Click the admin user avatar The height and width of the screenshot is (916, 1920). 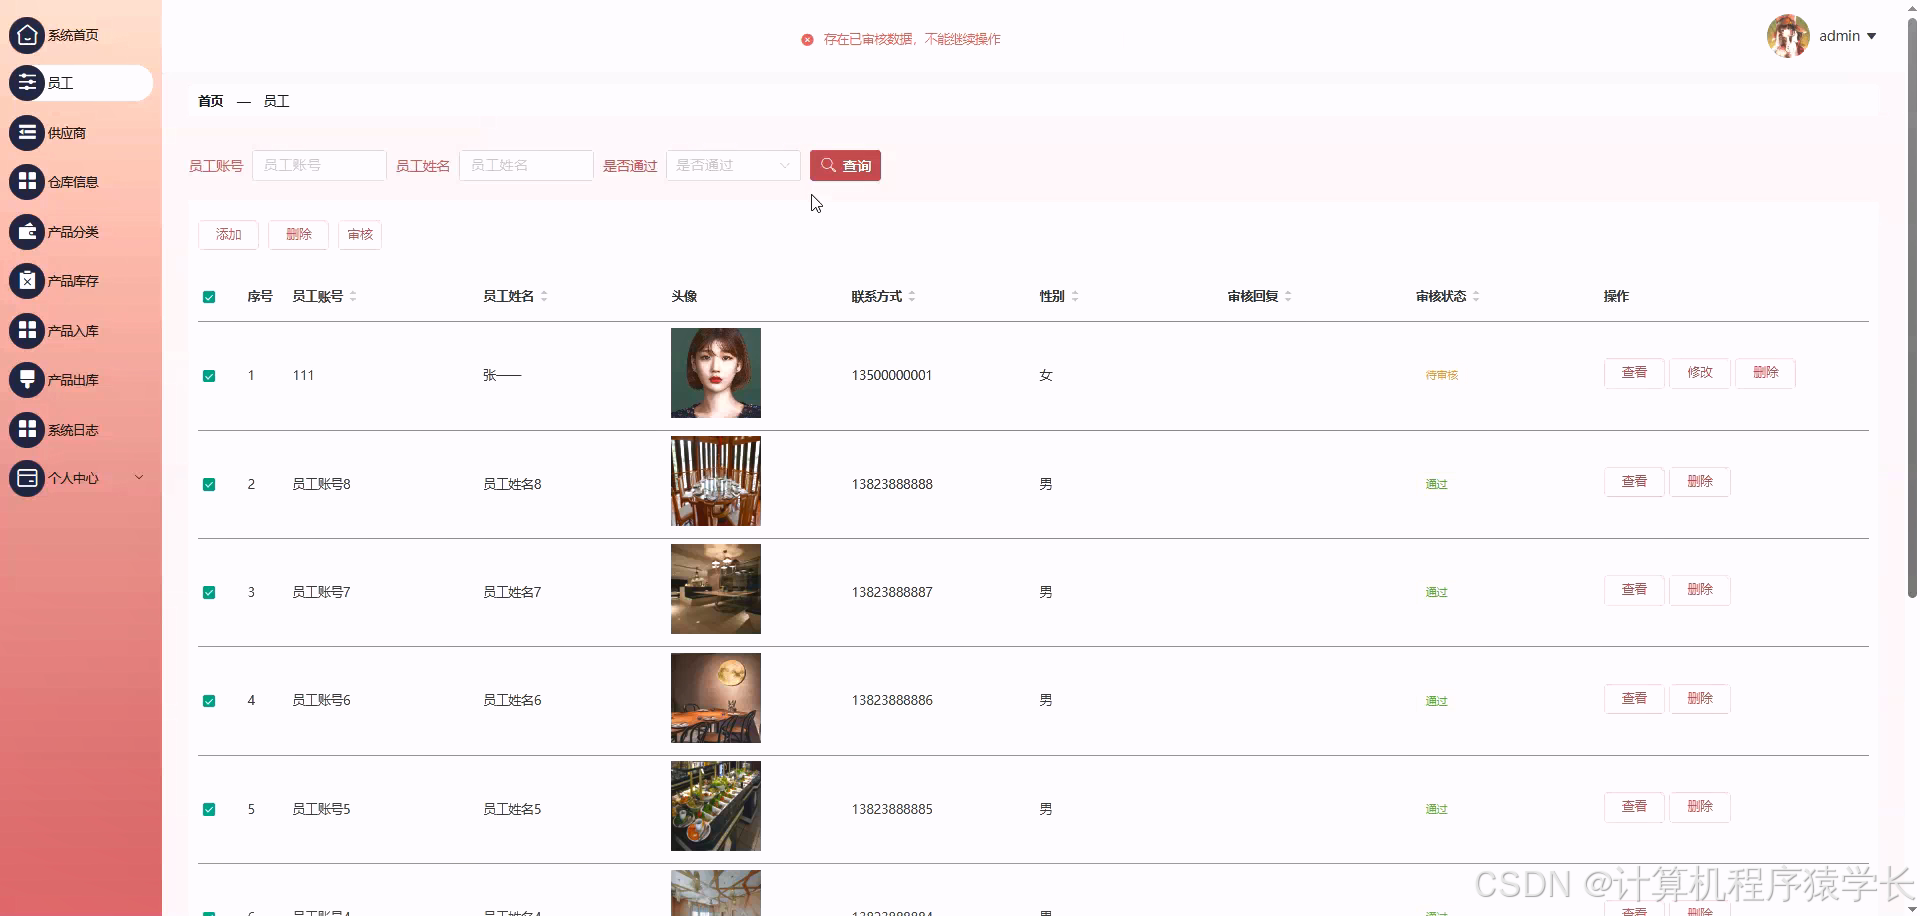(1788, 36)
